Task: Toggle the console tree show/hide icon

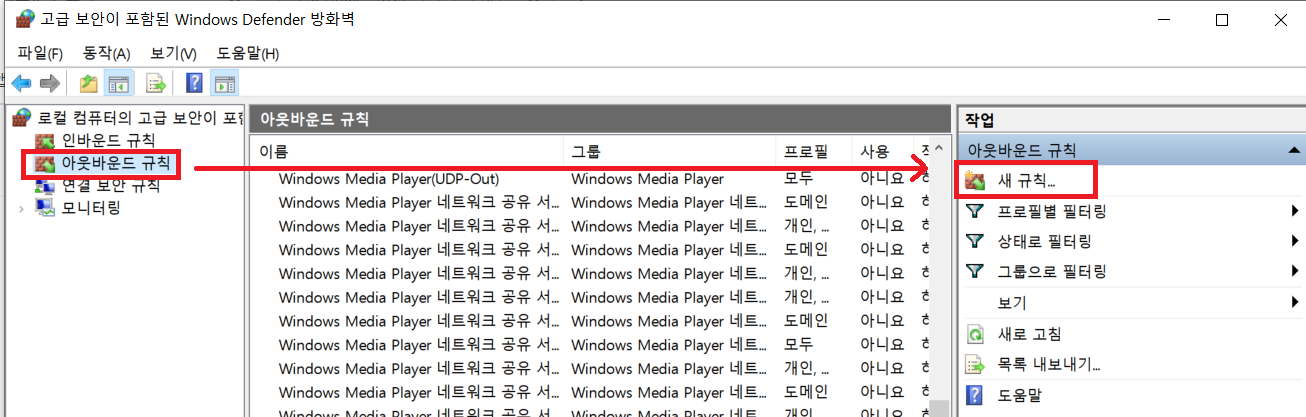Action: pyautogui.click(x=119, y=84)
